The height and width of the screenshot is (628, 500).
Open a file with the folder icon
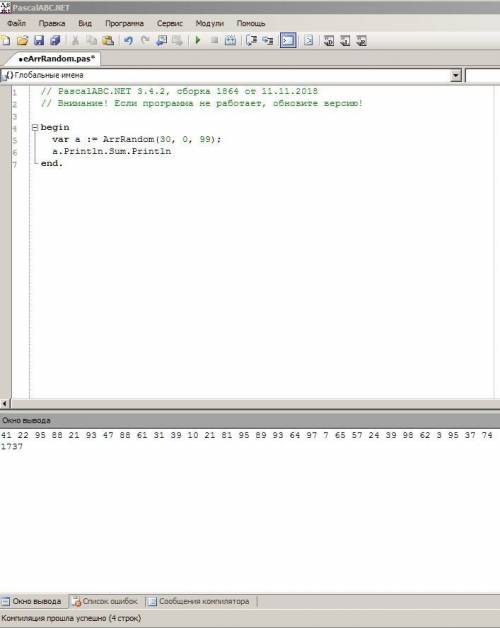pos(22,40)
